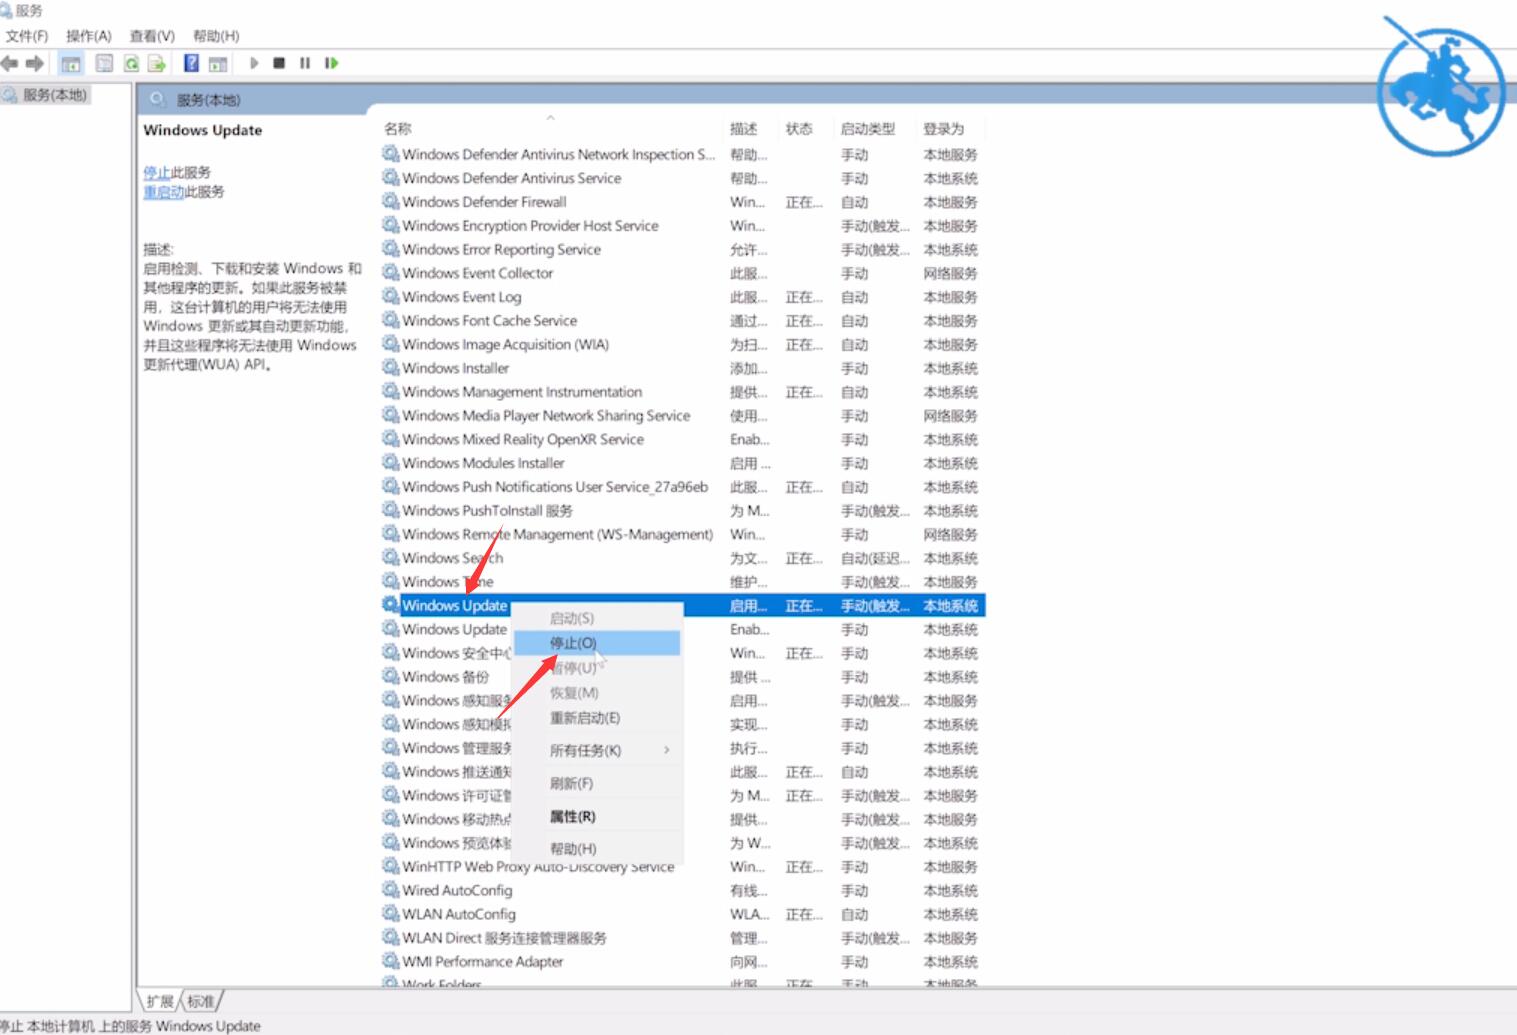This screenshot has height=1035, width=1517.
Task: Click the gear icon of Windows Event Log
Action: click(391, 296)
